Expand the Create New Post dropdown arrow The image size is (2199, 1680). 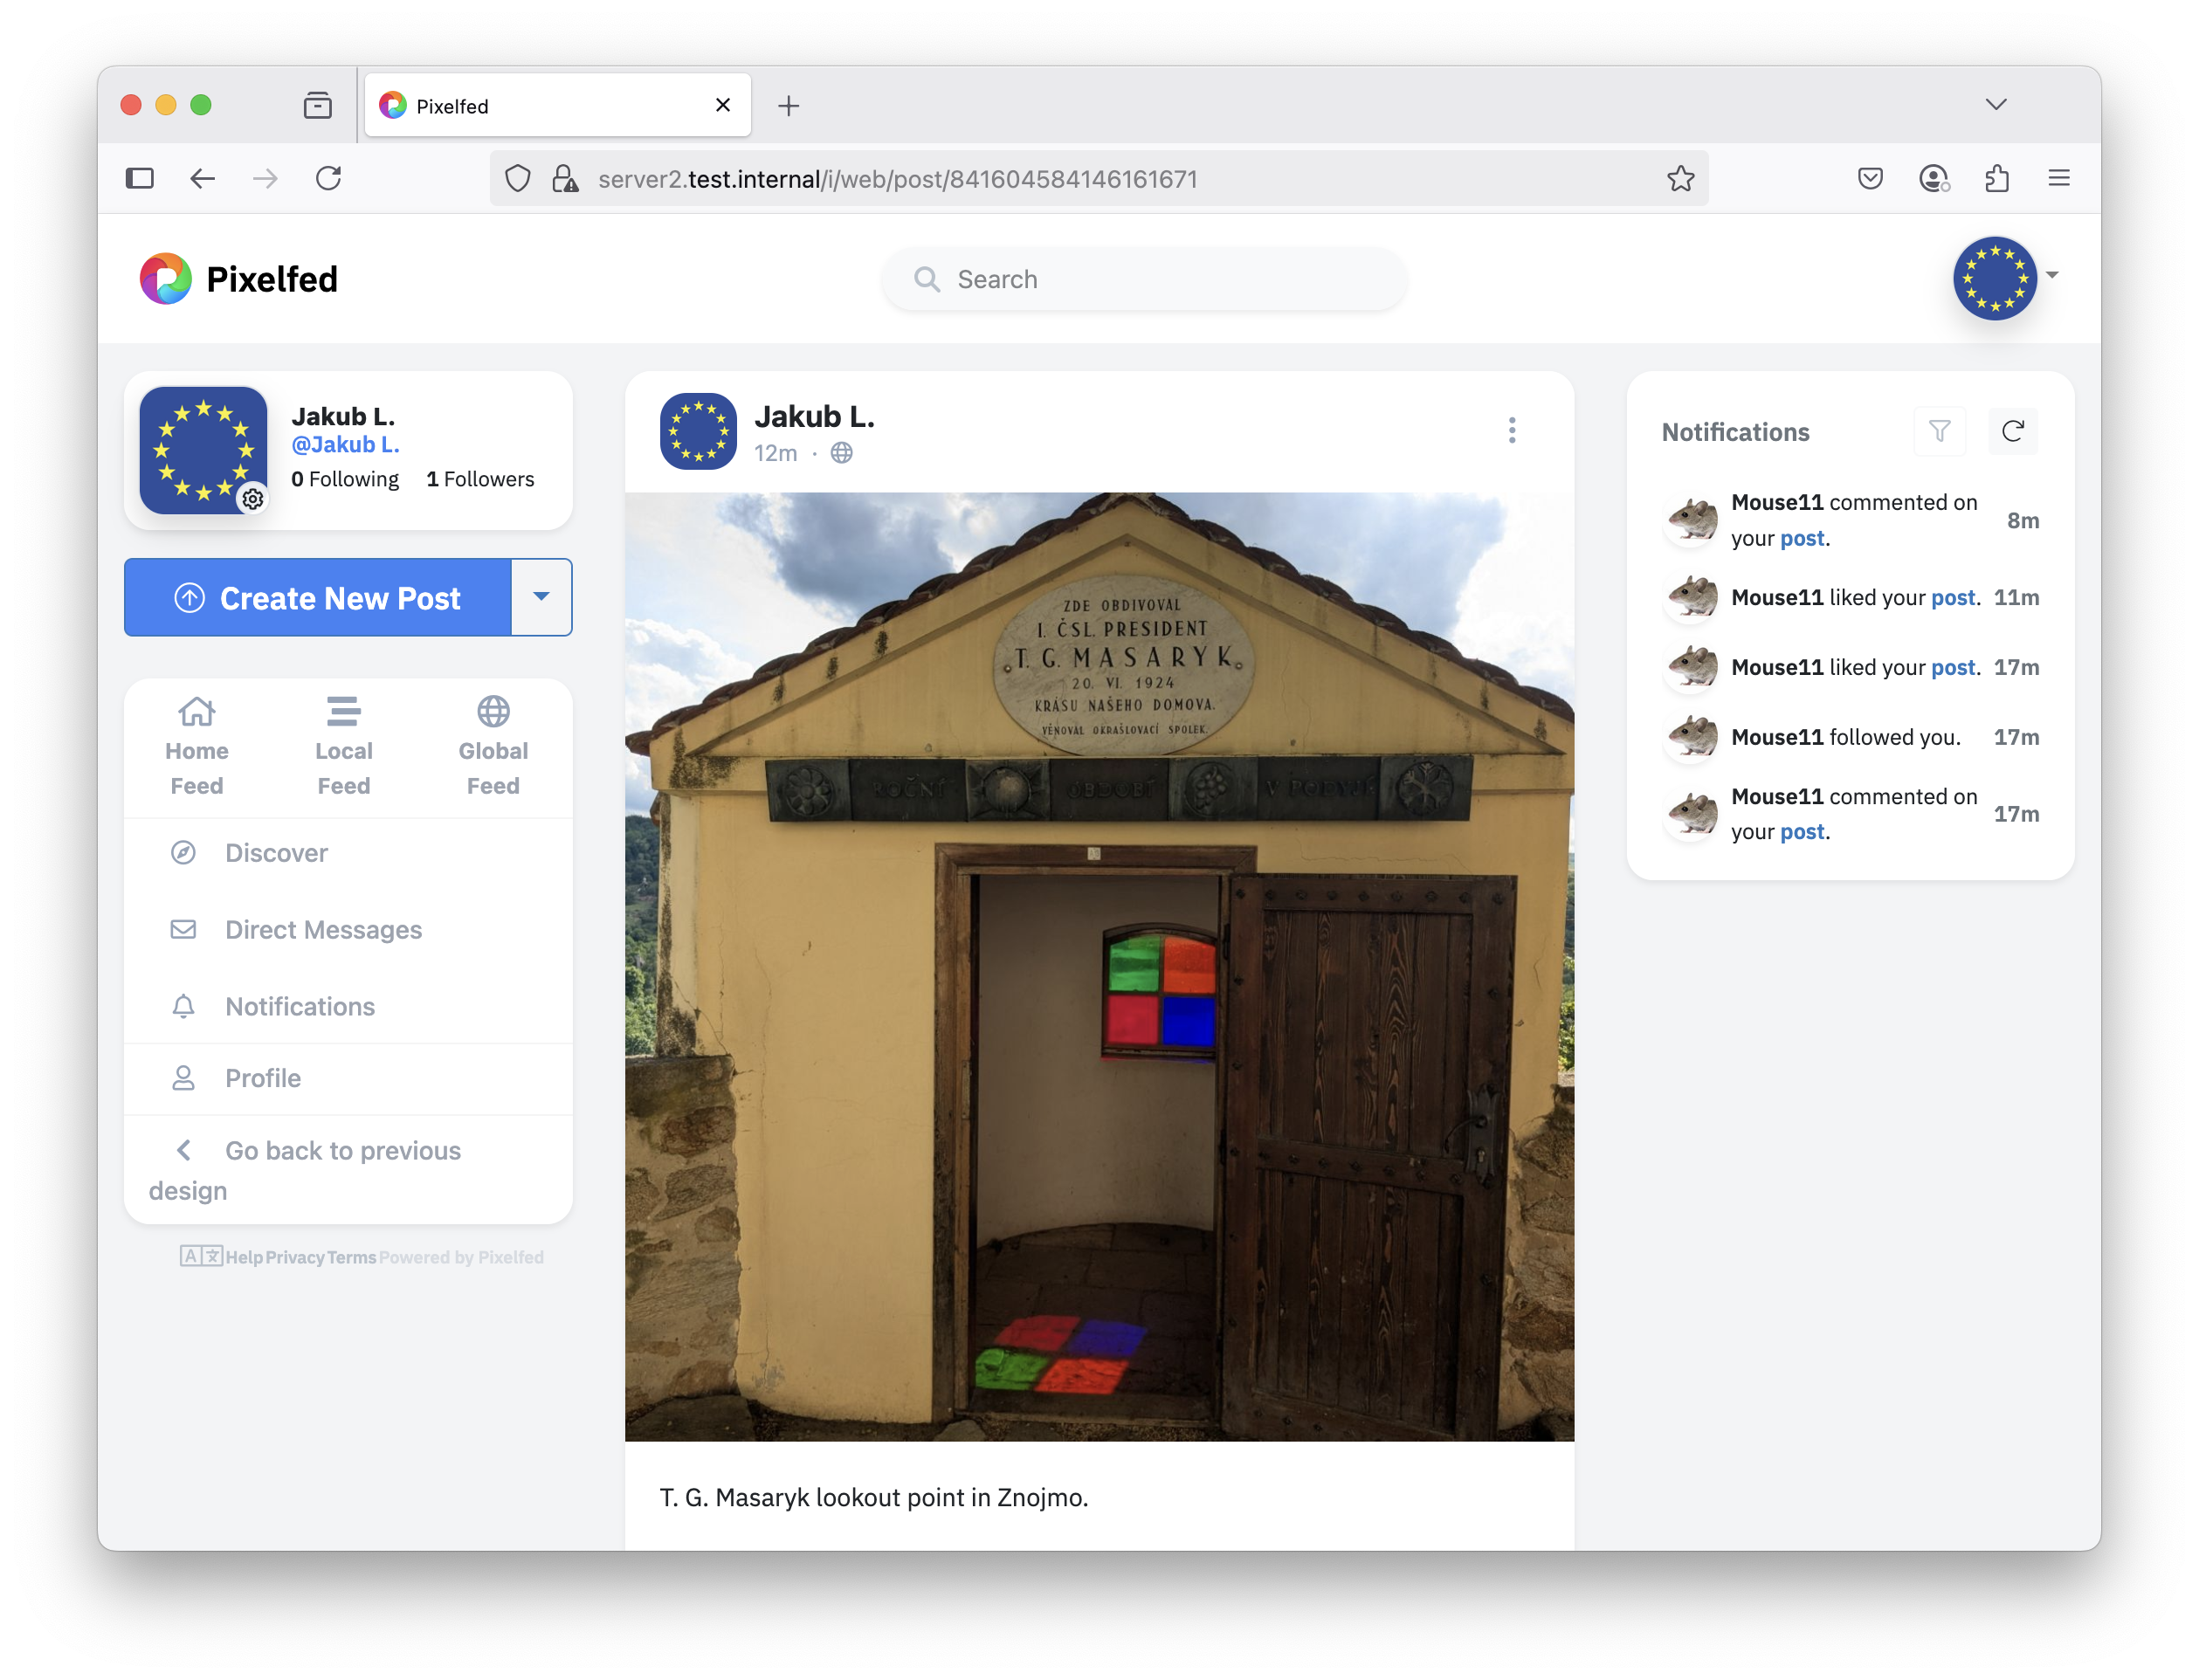pyautogui.click(x=541, y=597)
